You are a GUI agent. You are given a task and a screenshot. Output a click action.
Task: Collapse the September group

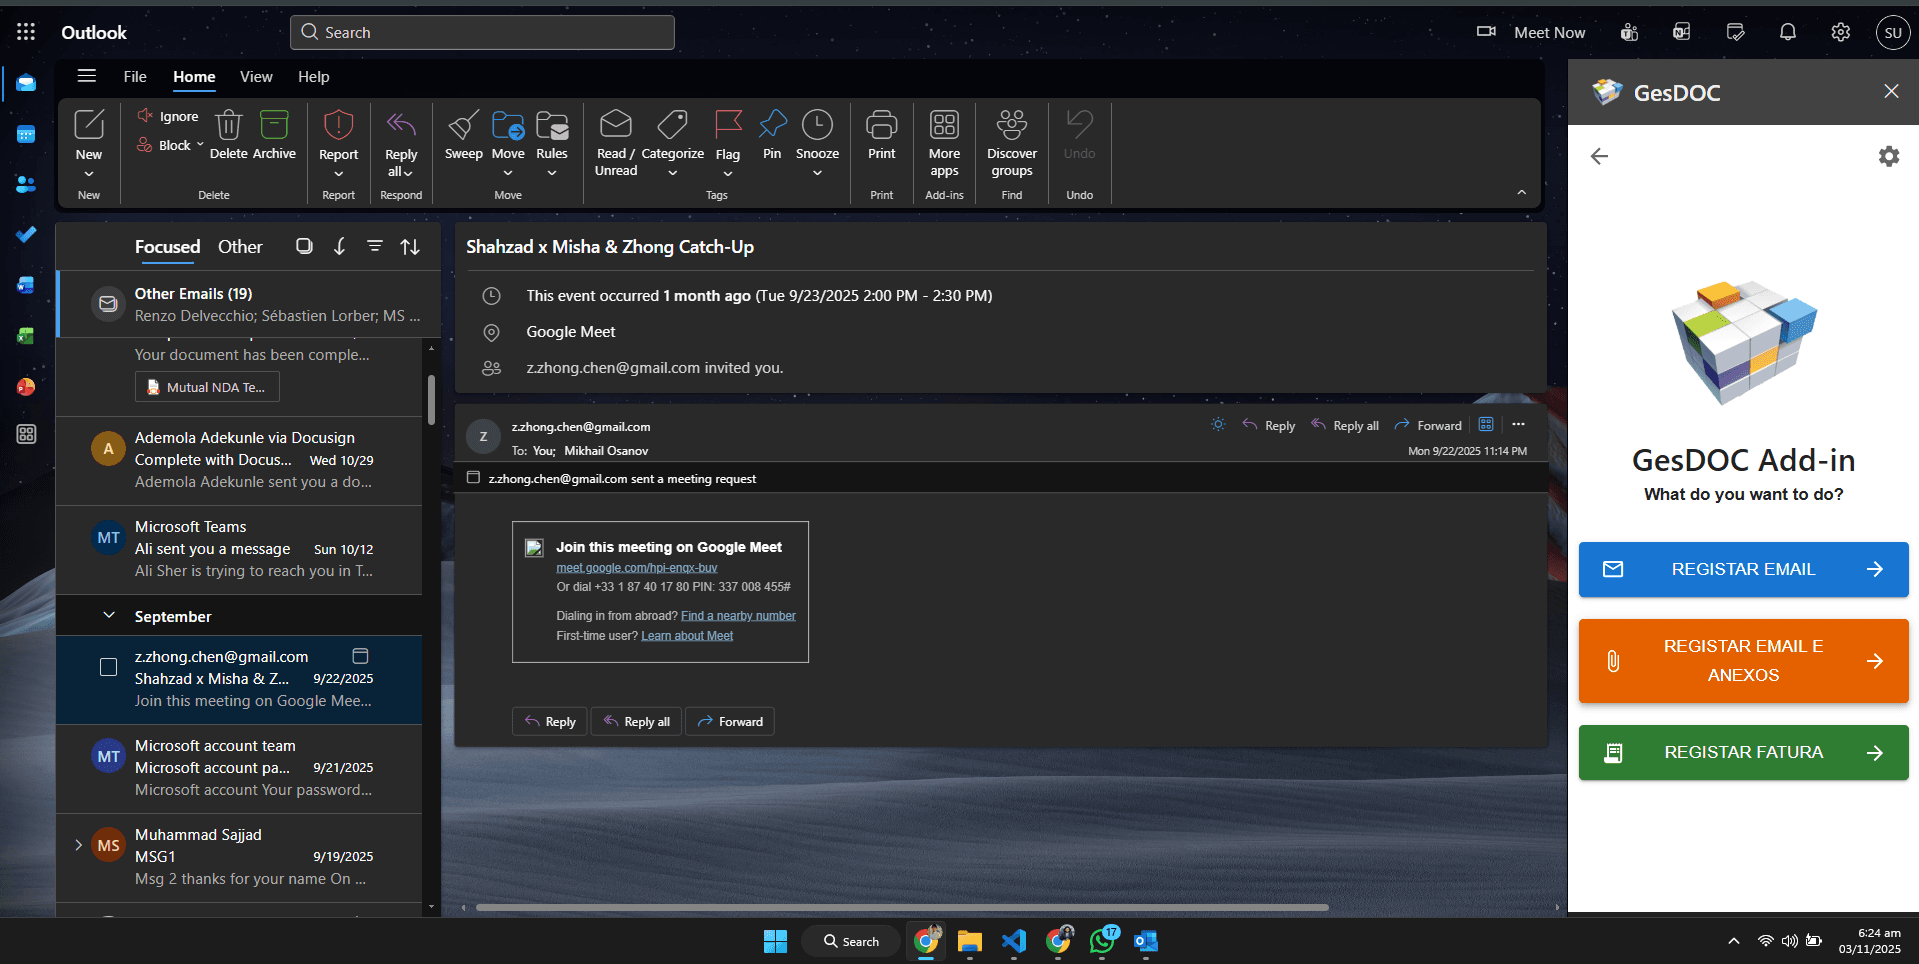coord(109,615)
